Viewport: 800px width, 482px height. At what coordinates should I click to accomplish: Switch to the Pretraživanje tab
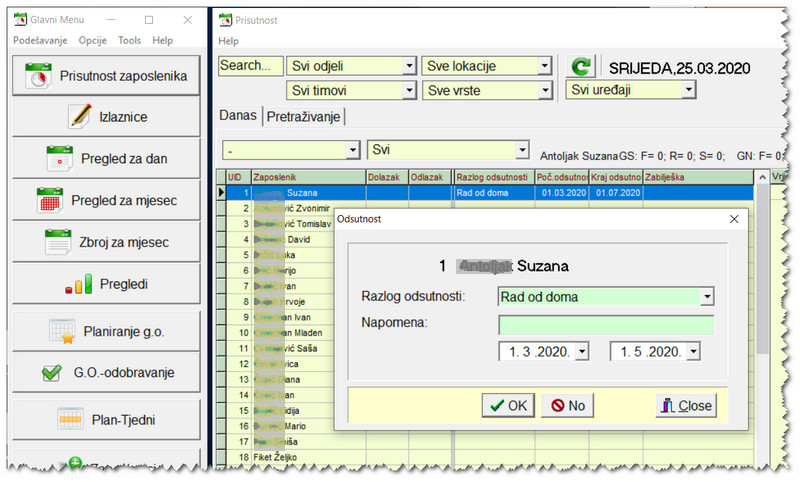pyautogui.click(x=303, y=117)
